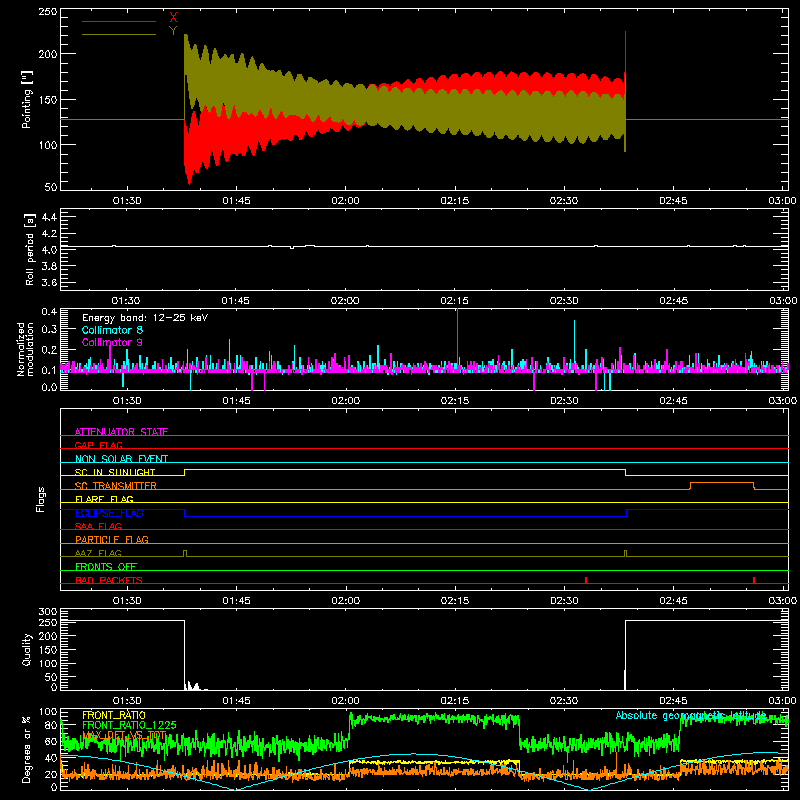Click the 02:00 label under the Pointing plot
This screenshot has width=800, height=800.
pos(345,201)
